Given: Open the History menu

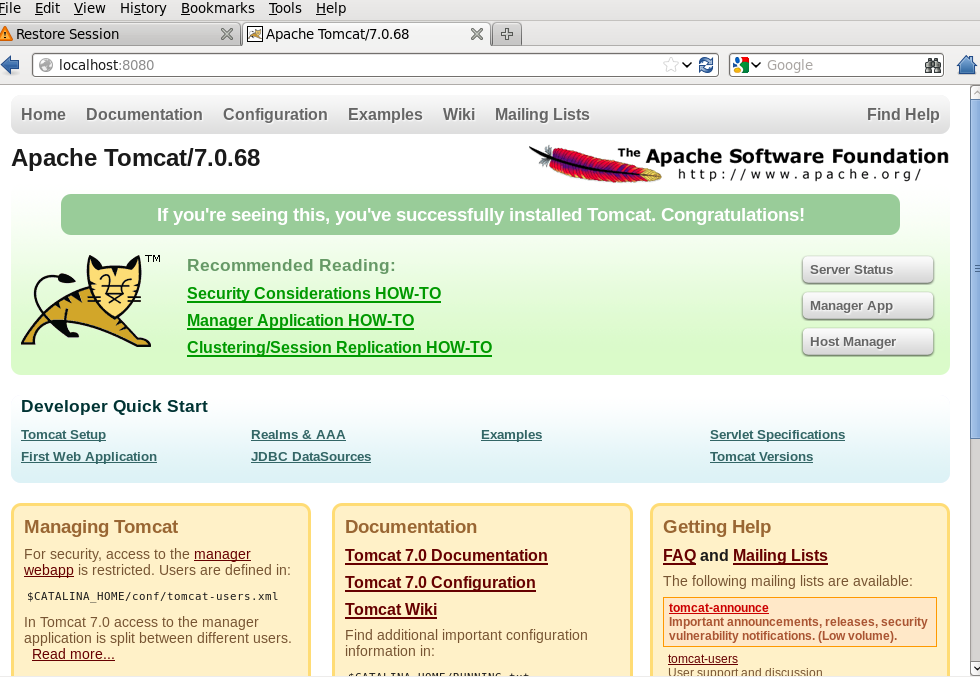Looking at the screenshot, I should [143, 8].
